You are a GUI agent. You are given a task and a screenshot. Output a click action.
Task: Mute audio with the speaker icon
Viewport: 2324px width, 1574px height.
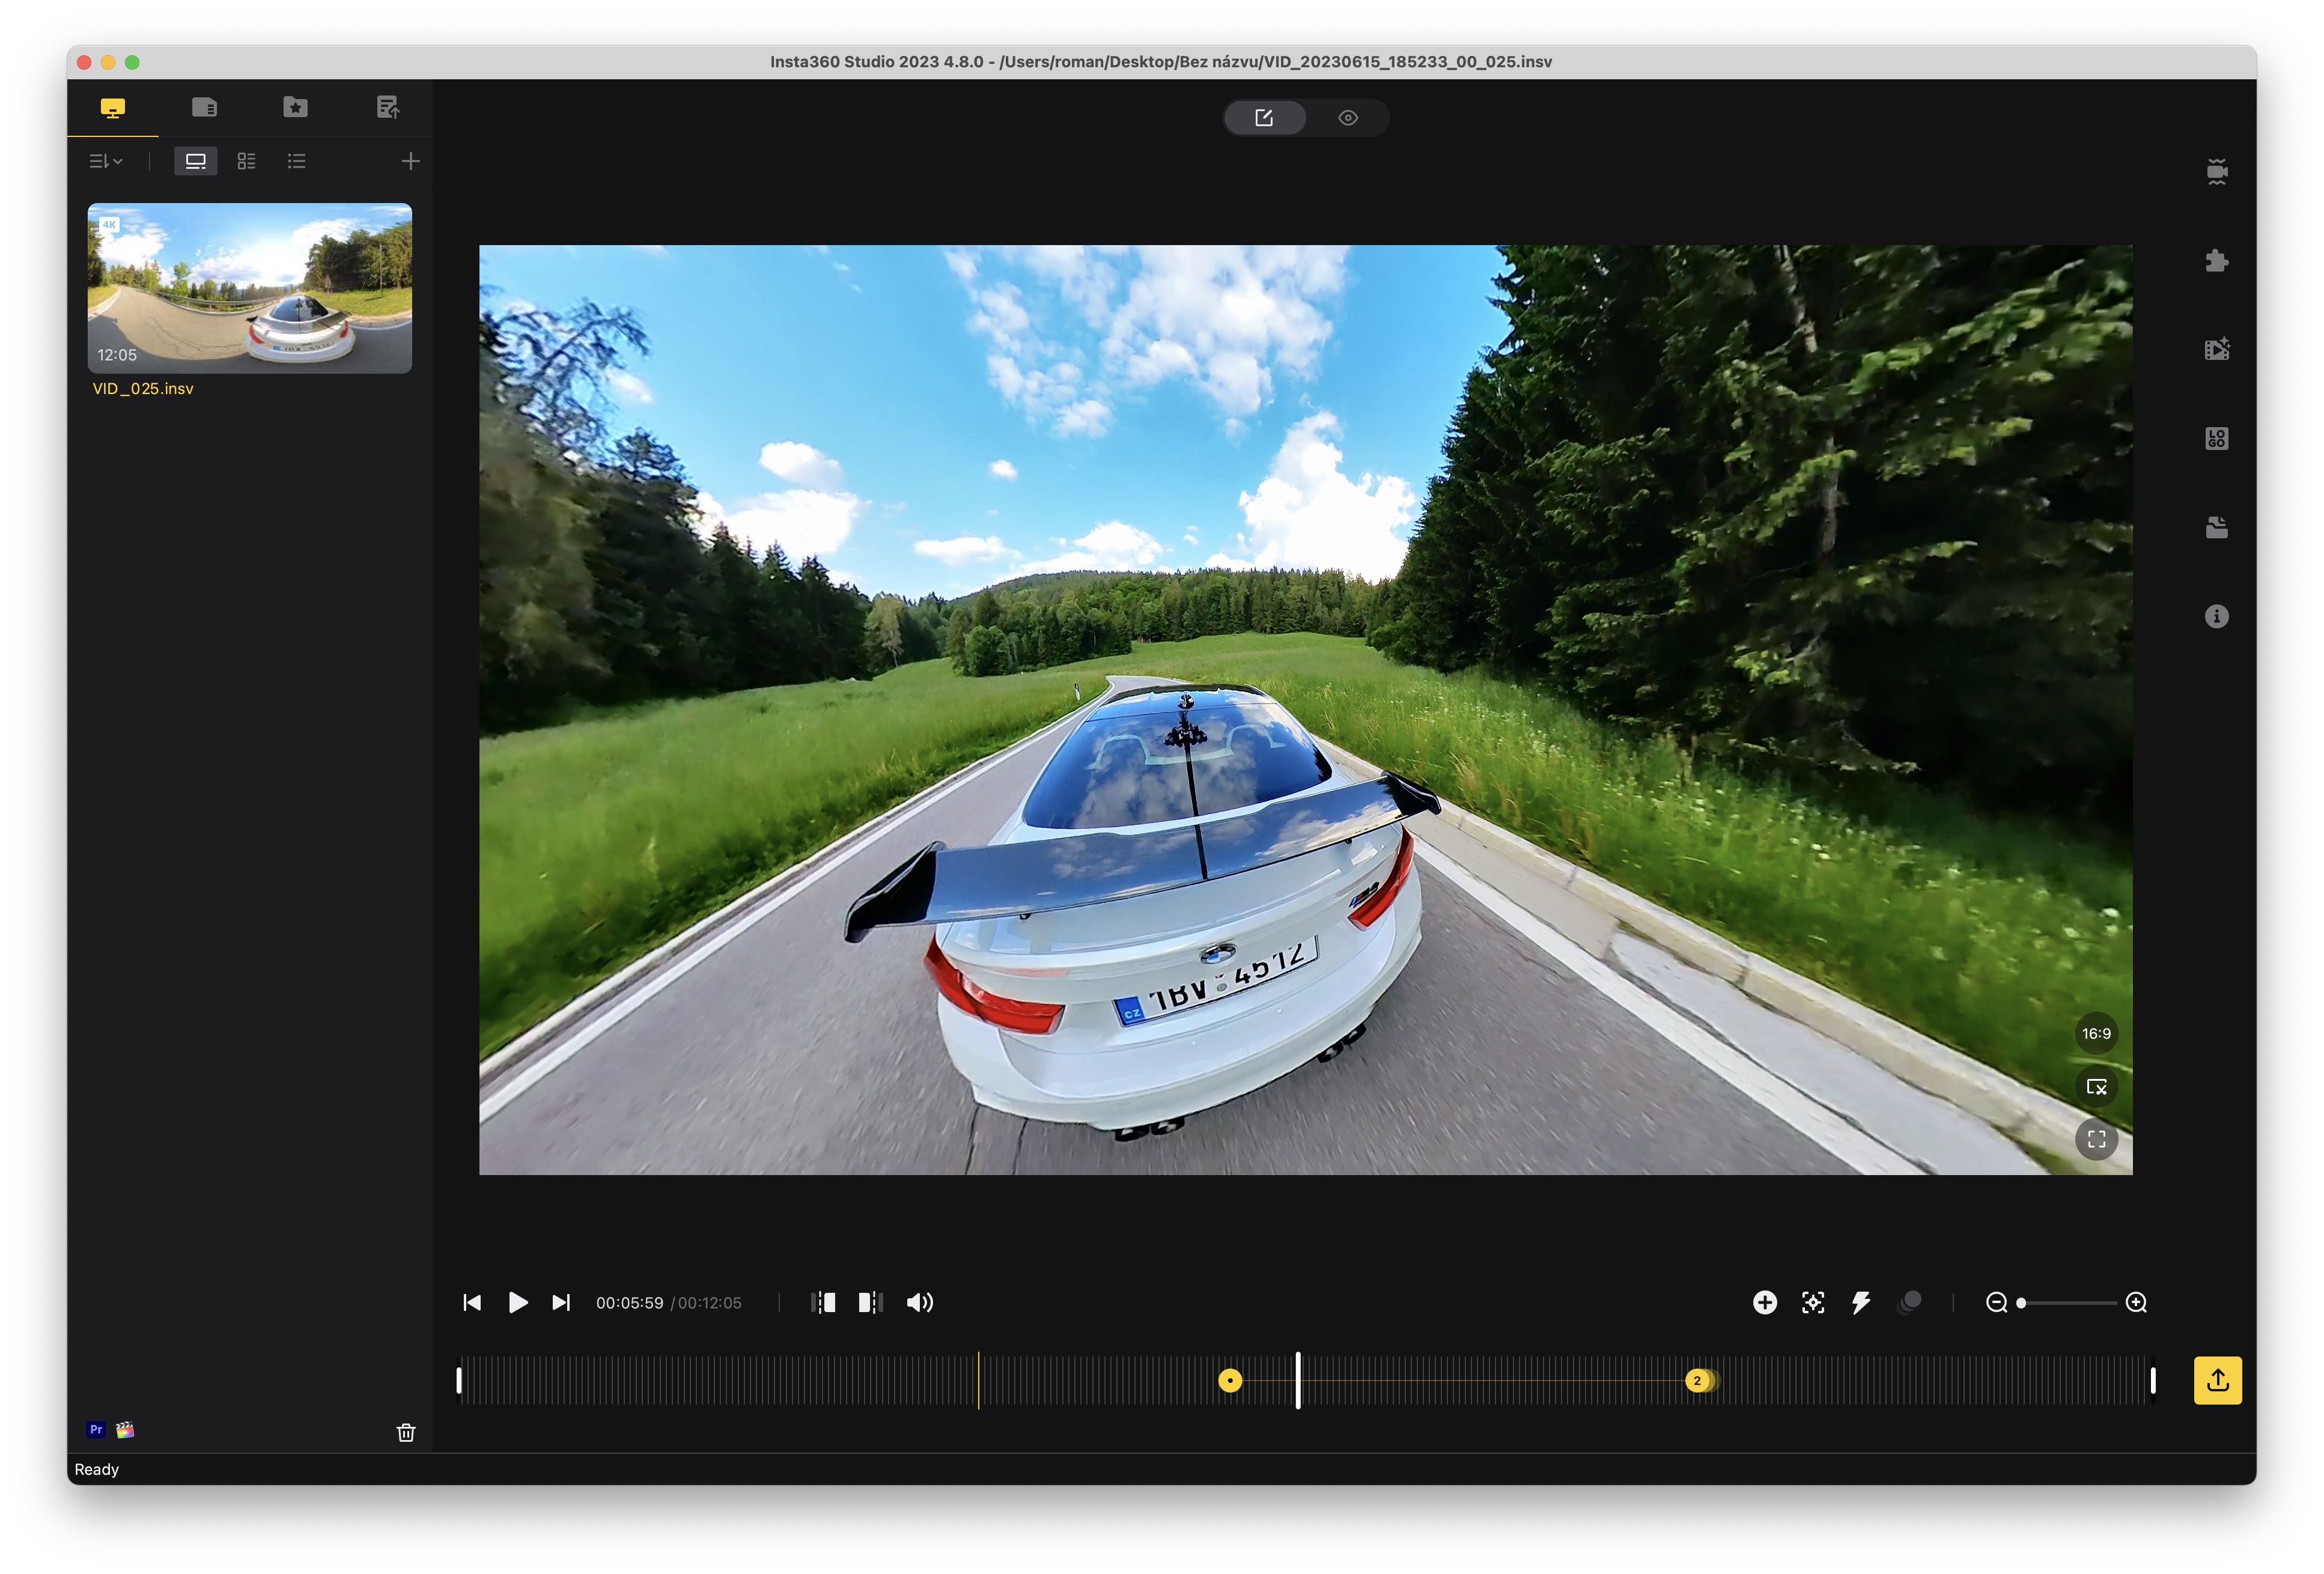point(919,1302)
